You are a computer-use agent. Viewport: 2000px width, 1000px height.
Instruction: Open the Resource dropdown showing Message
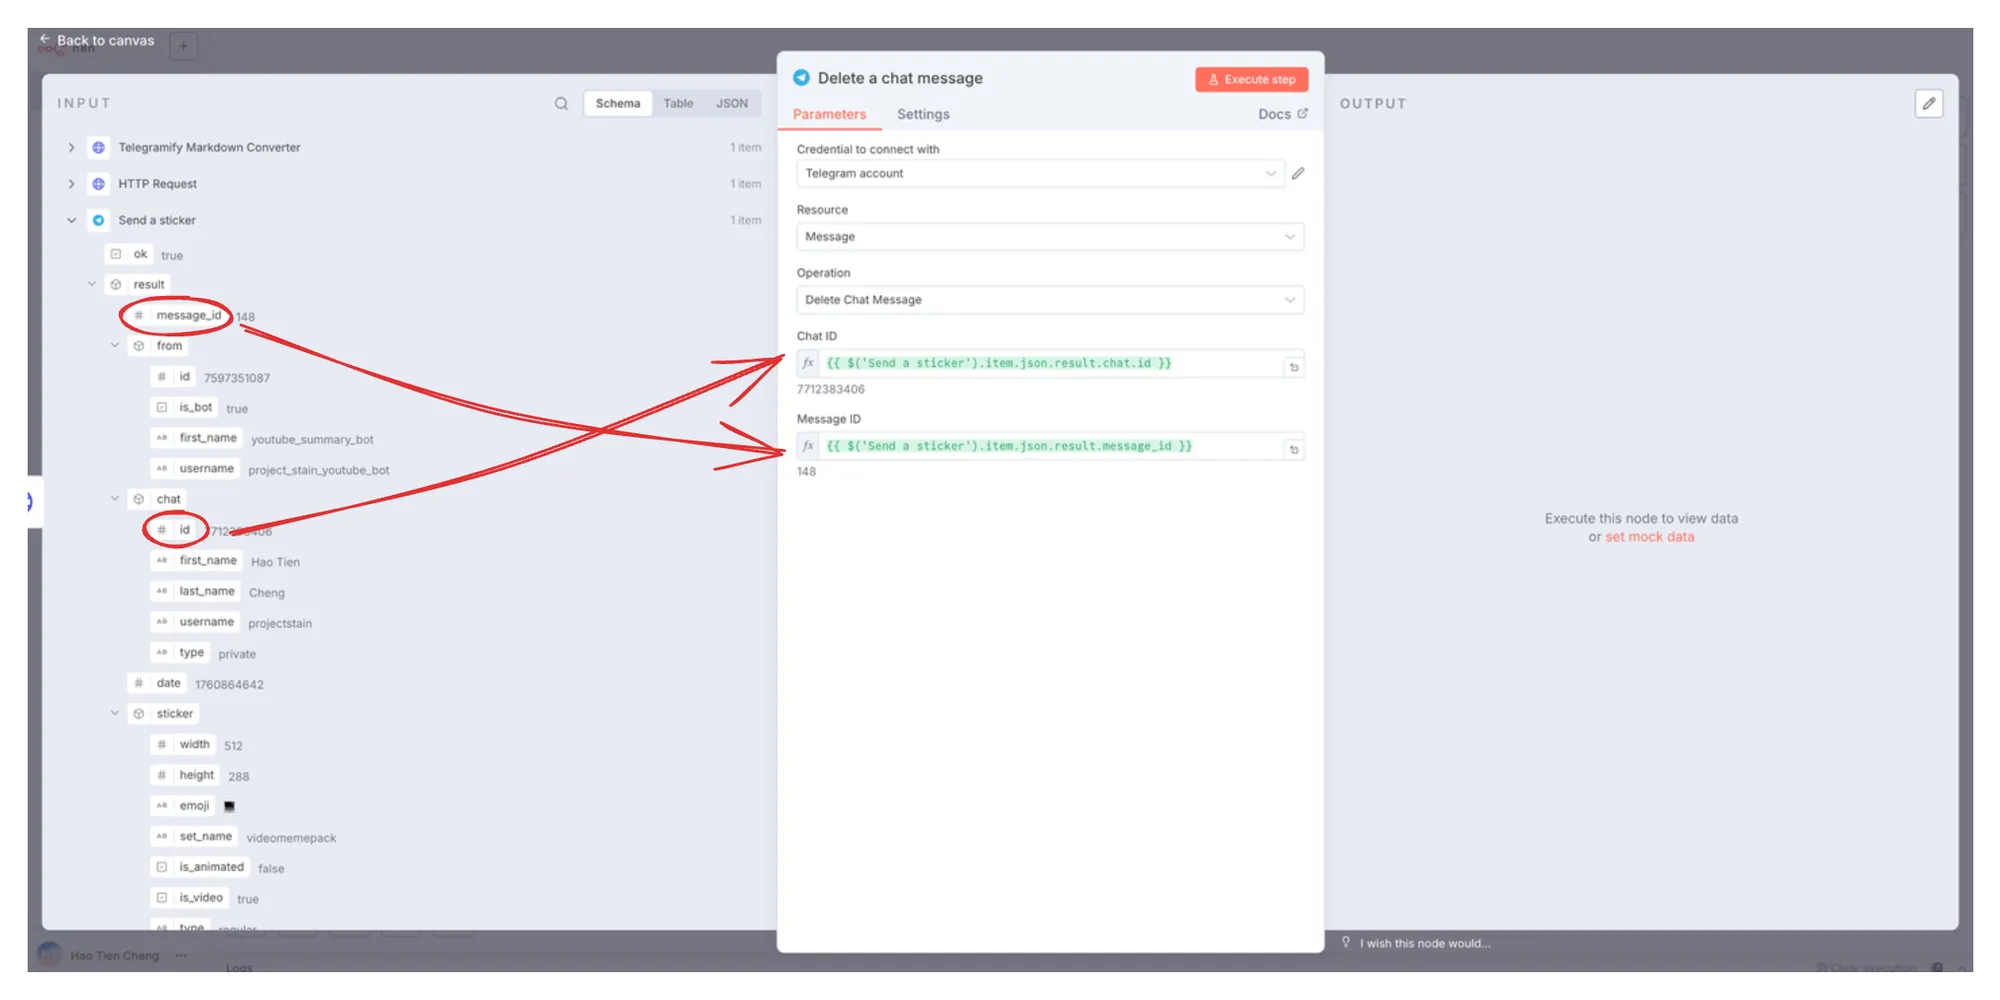coord(1049,237)
